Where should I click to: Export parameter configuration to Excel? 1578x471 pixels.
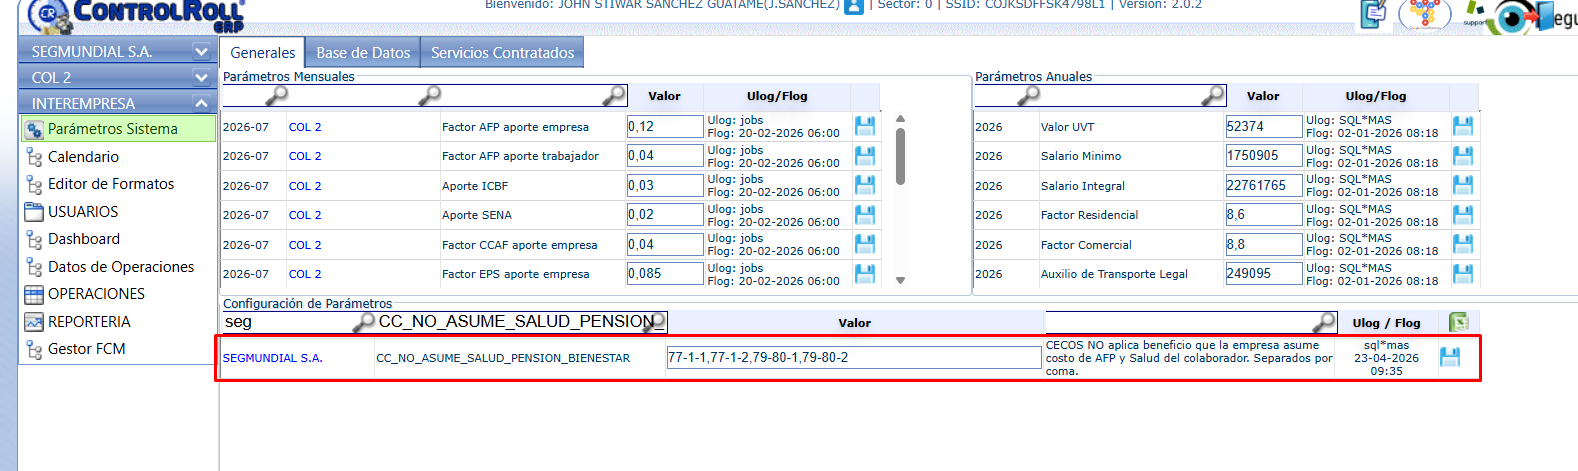[x=1459, y=322]
